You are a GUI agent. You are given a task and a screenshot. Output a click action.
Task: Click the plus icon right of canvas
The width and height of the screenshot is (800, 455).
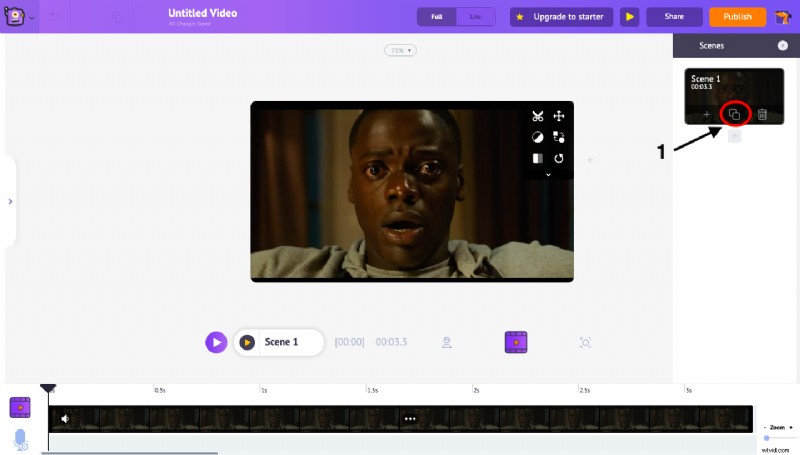(590, 160)
